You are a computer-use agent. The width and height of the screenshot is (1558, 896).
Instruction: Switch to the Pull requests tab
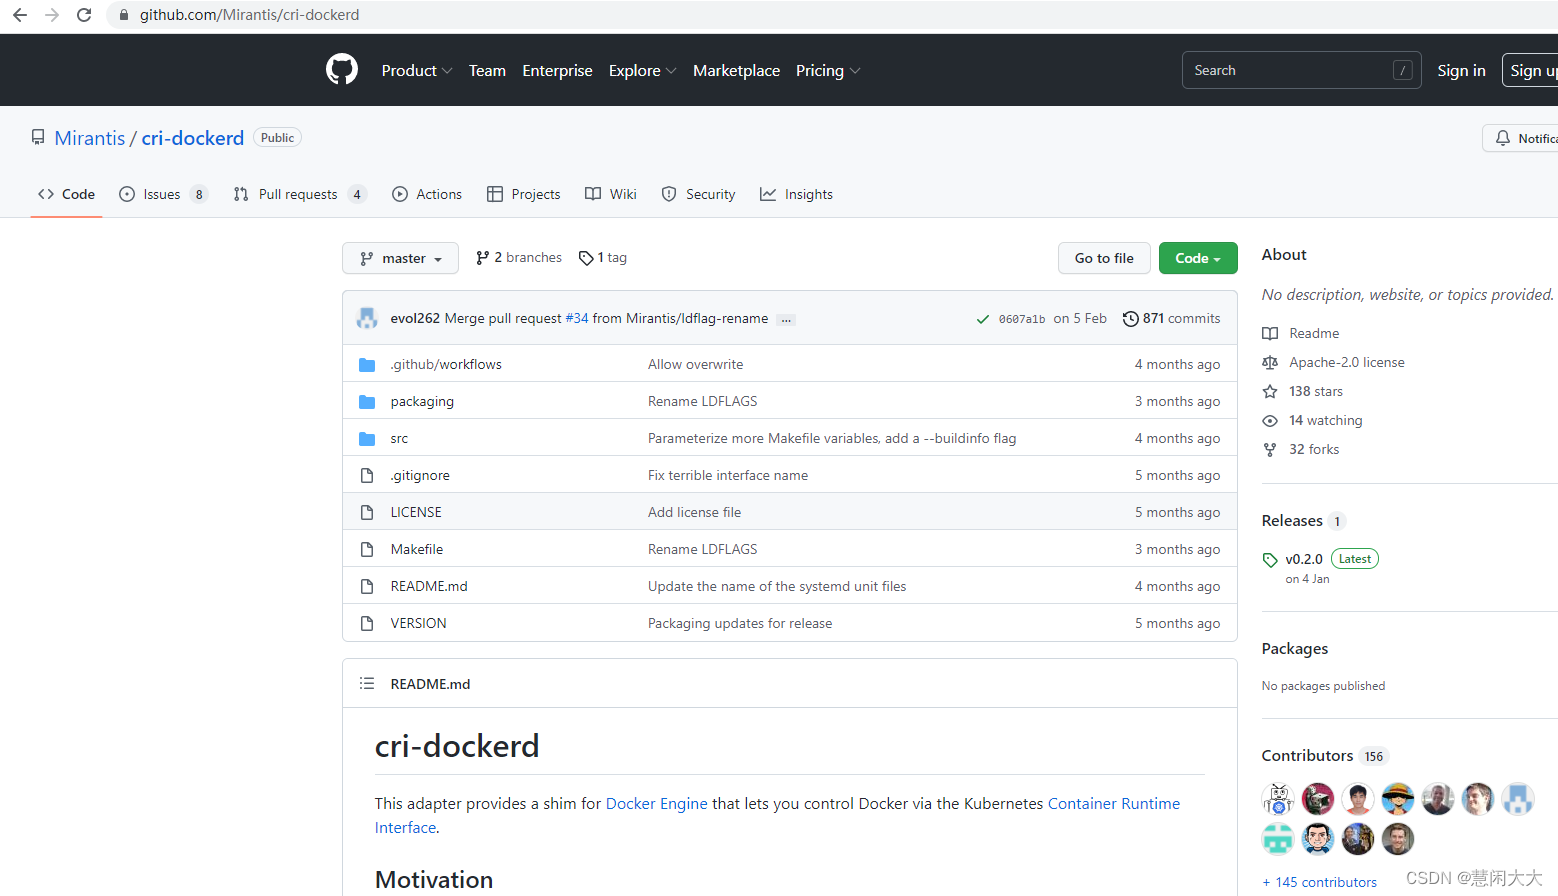pyautogui.click(x=299, y=194)
